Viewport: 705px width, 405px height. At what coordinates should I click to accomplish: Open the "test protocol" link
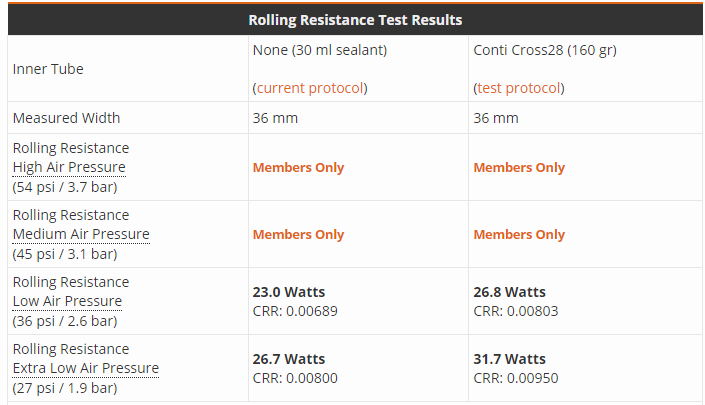[x=518, y=88]
